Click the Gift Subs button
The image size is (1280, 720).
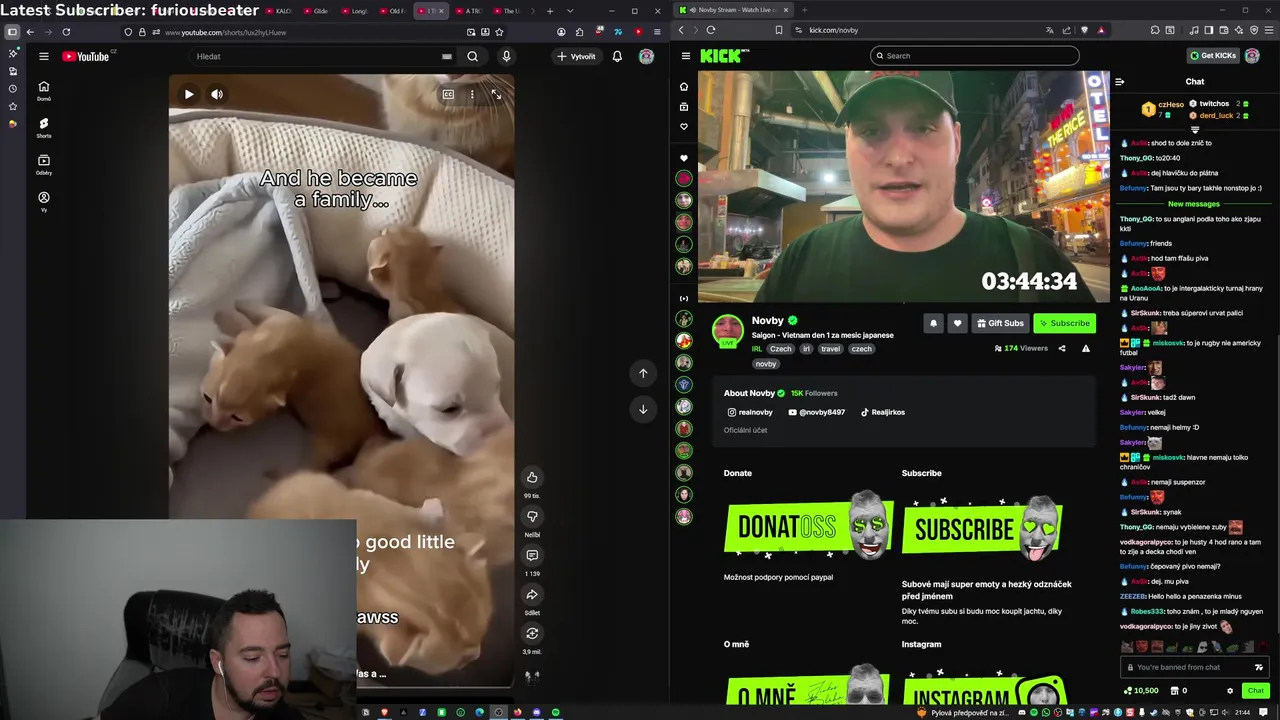[x=1000, y=323]
